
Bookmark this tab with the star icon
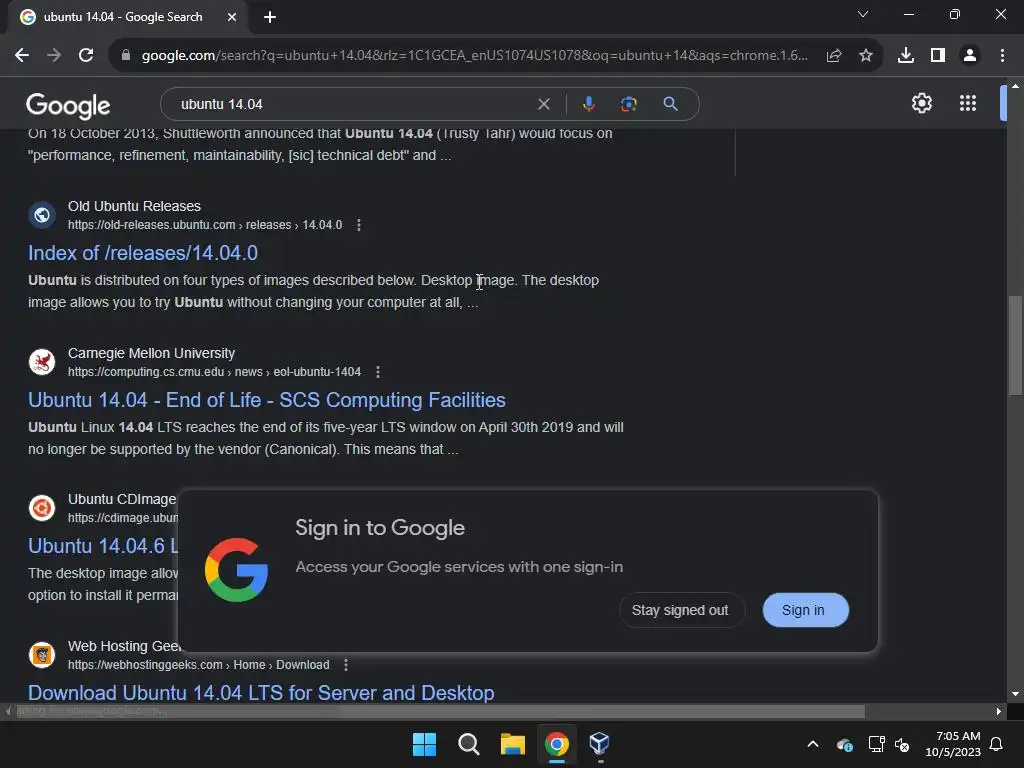pos(865,56)
